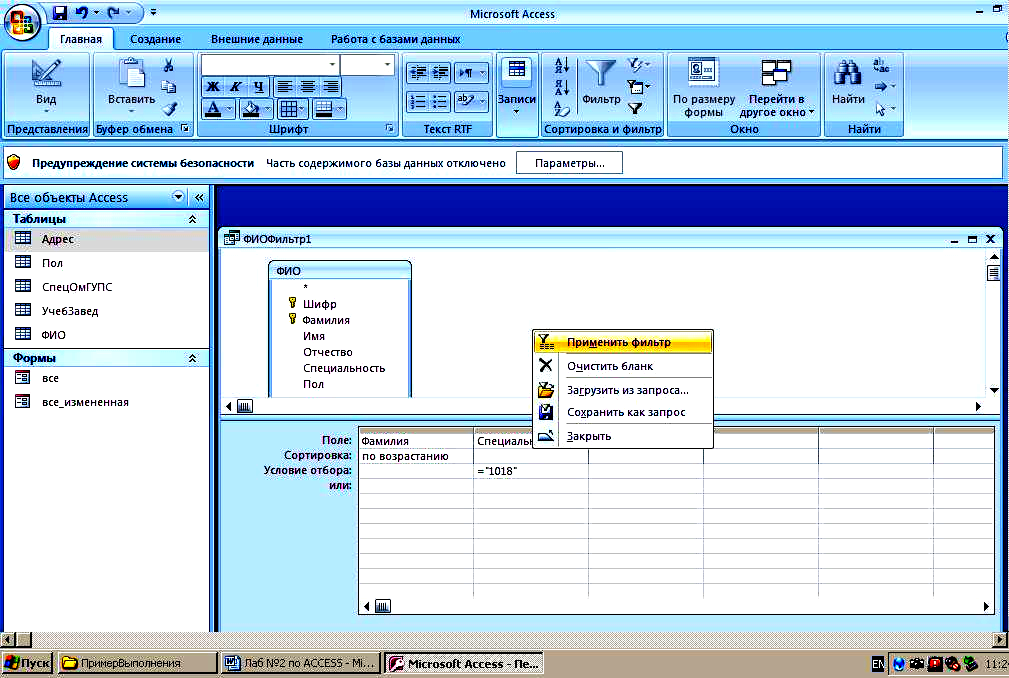Center the text alignment
Viewport: 1009px width, 678px height.
coord(308,86)
